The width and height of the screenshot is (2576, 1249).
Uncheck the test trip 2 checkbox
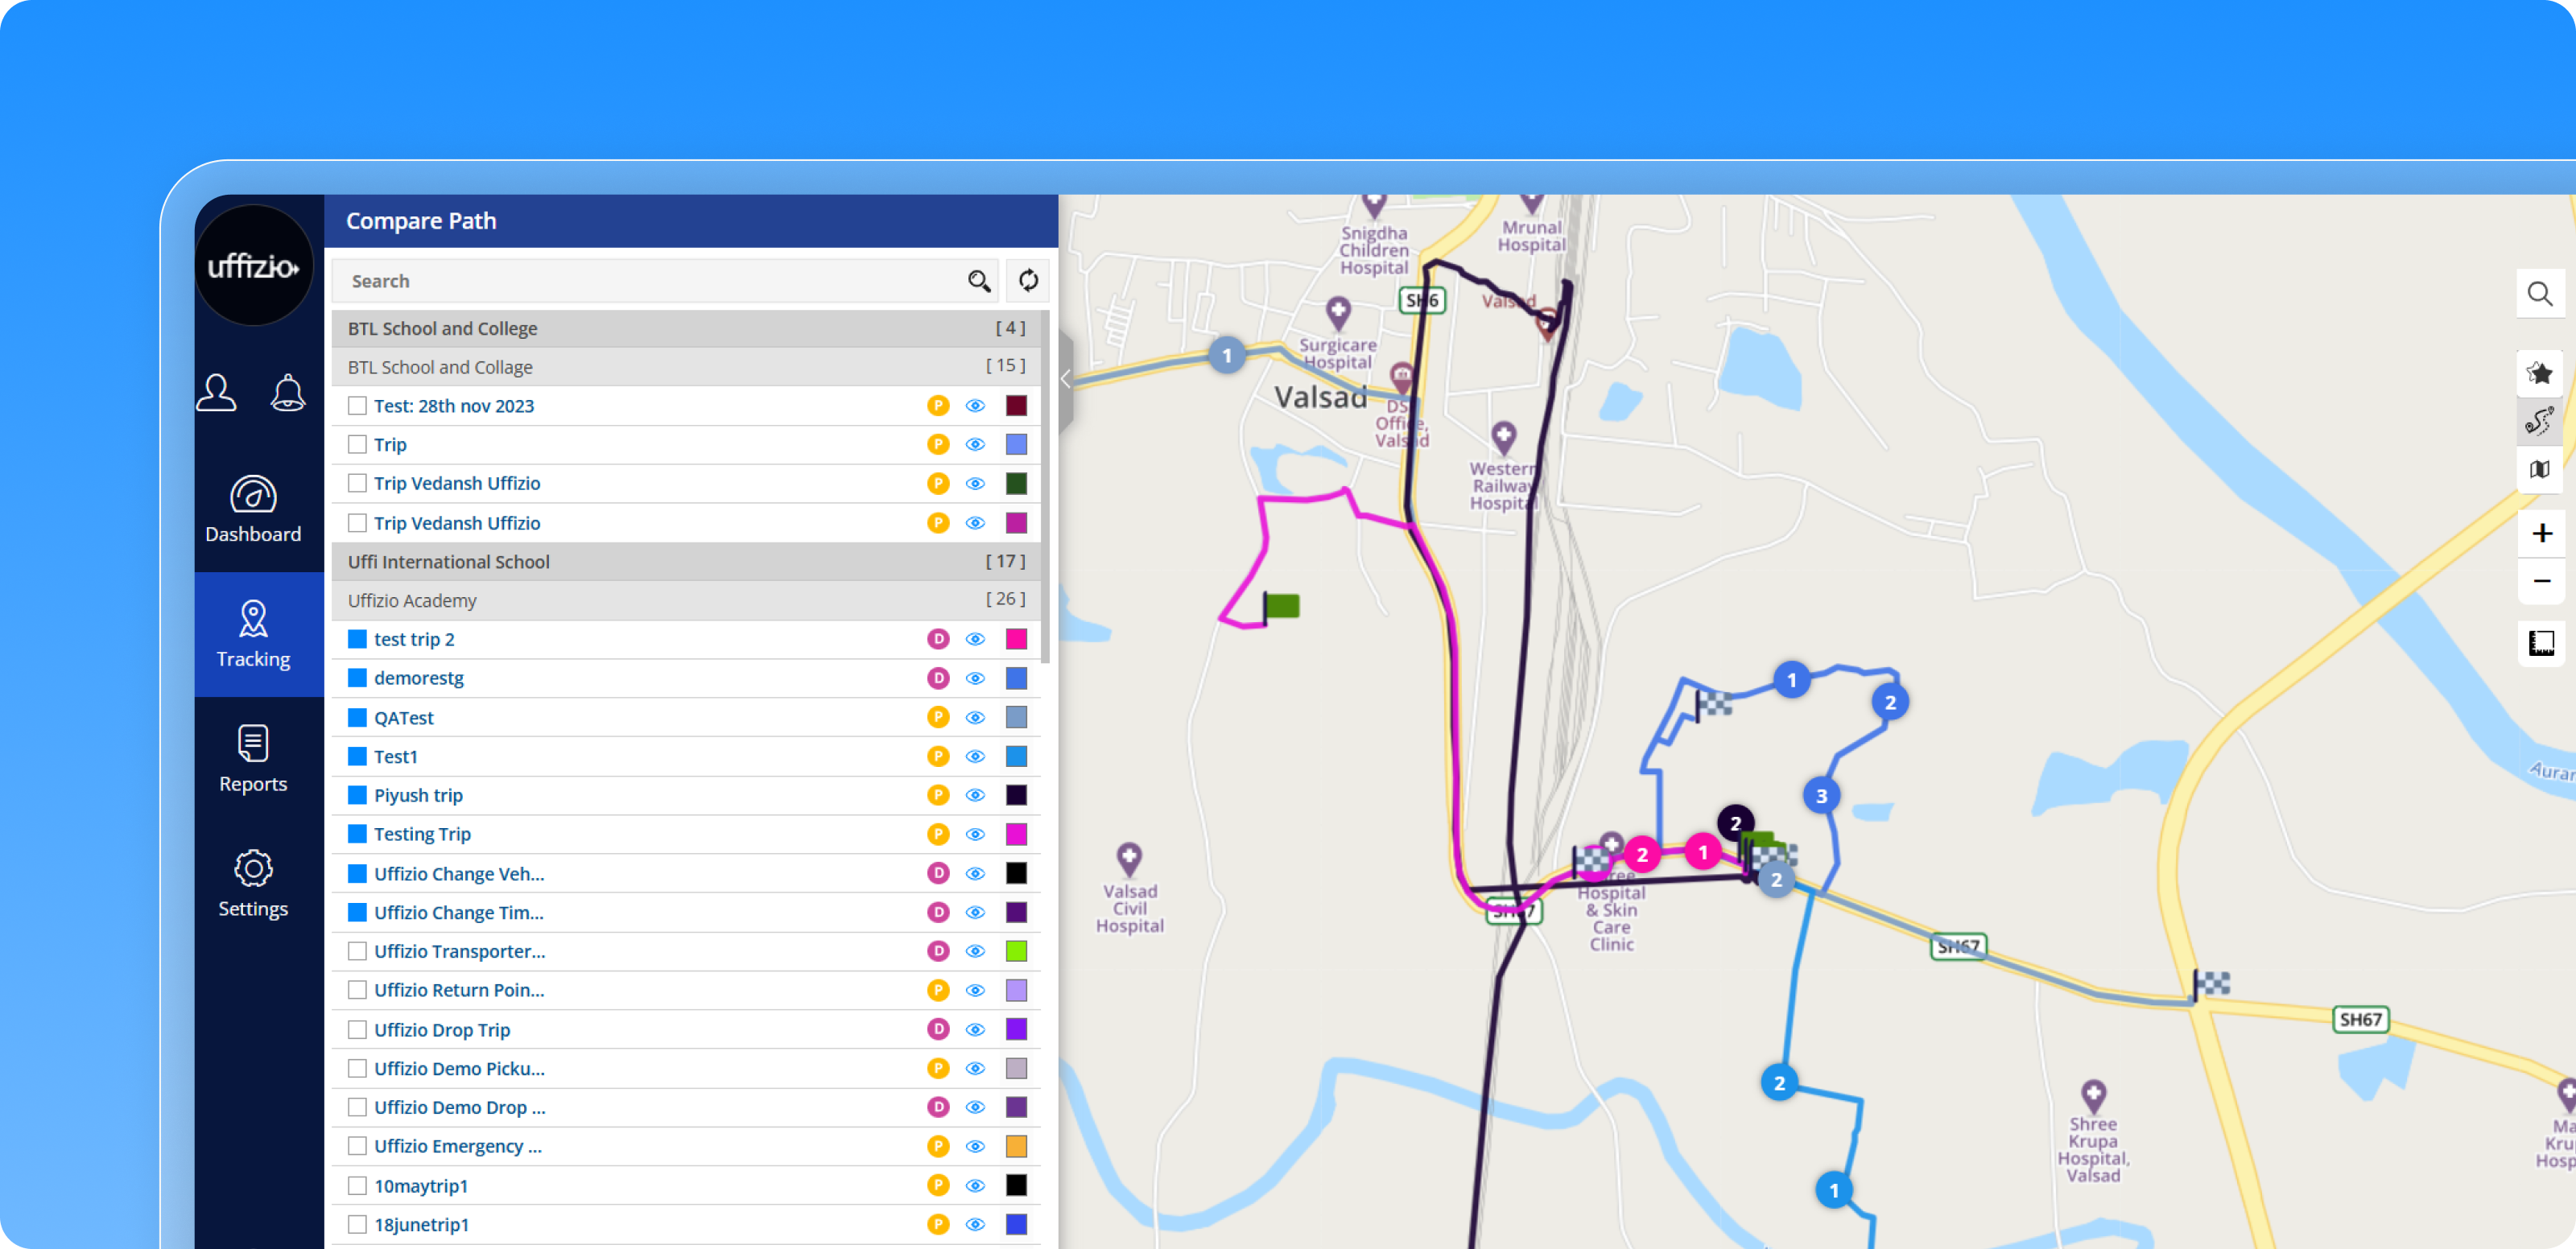(357, 639)
